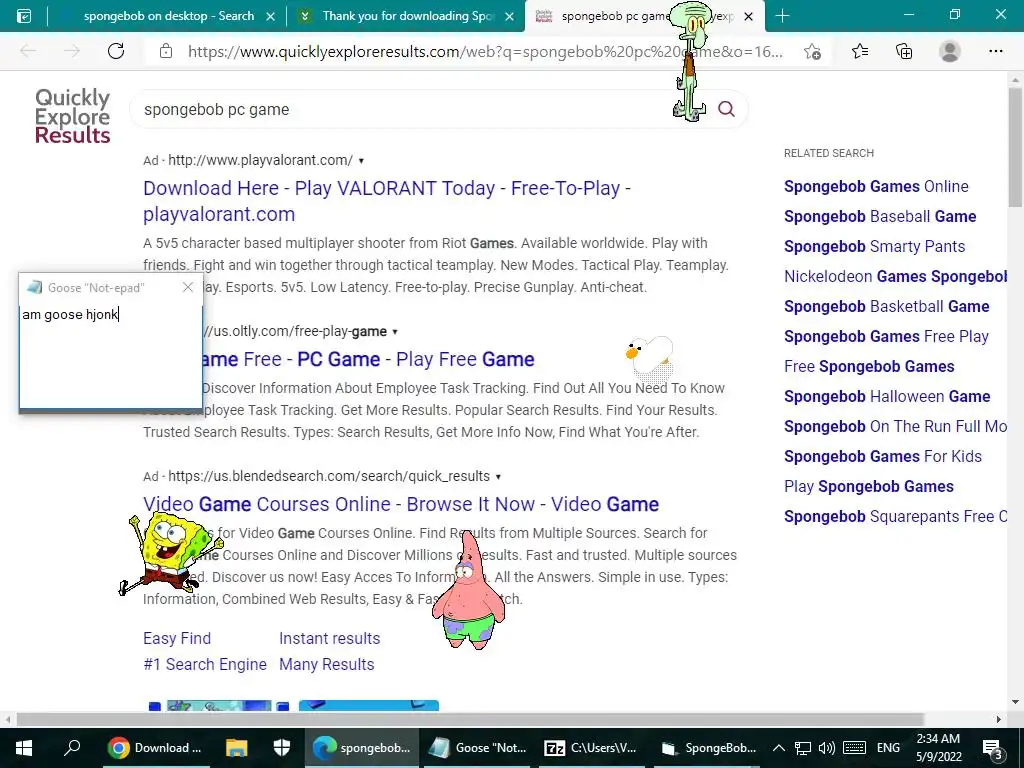Click the 'Easy Find' link
This screenshot has height=768, width=1024.
(x=177, y=638)
